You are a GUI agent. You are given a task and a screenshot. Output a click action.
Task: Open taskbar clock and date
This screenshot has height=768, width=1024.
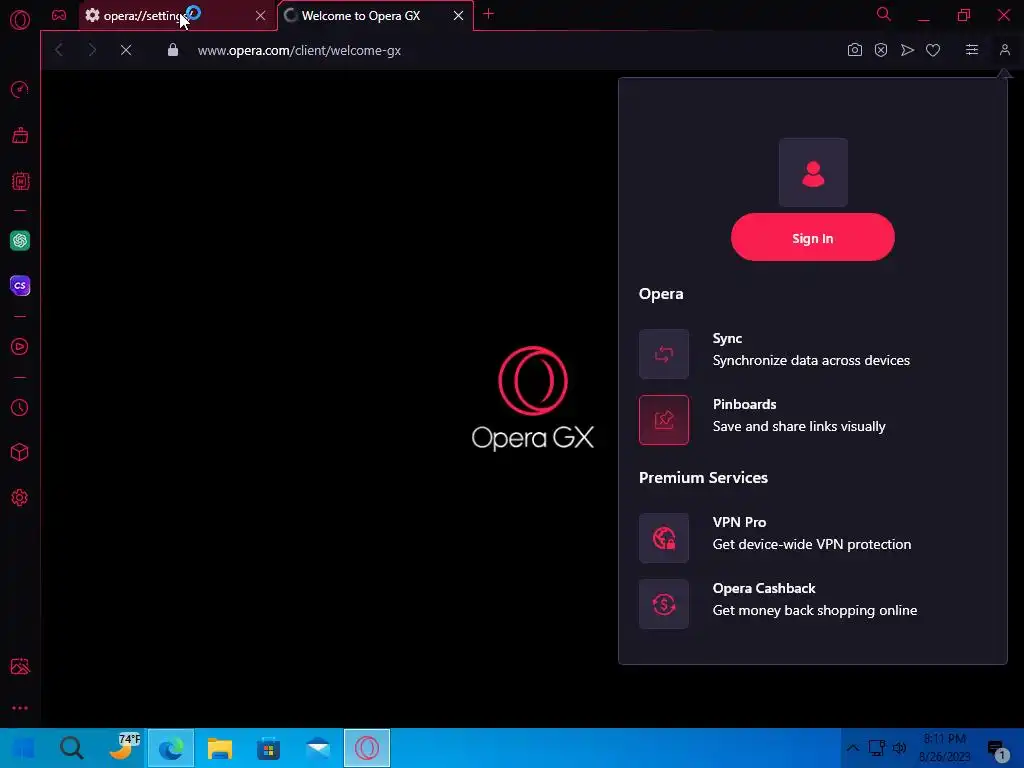(944, 748)
